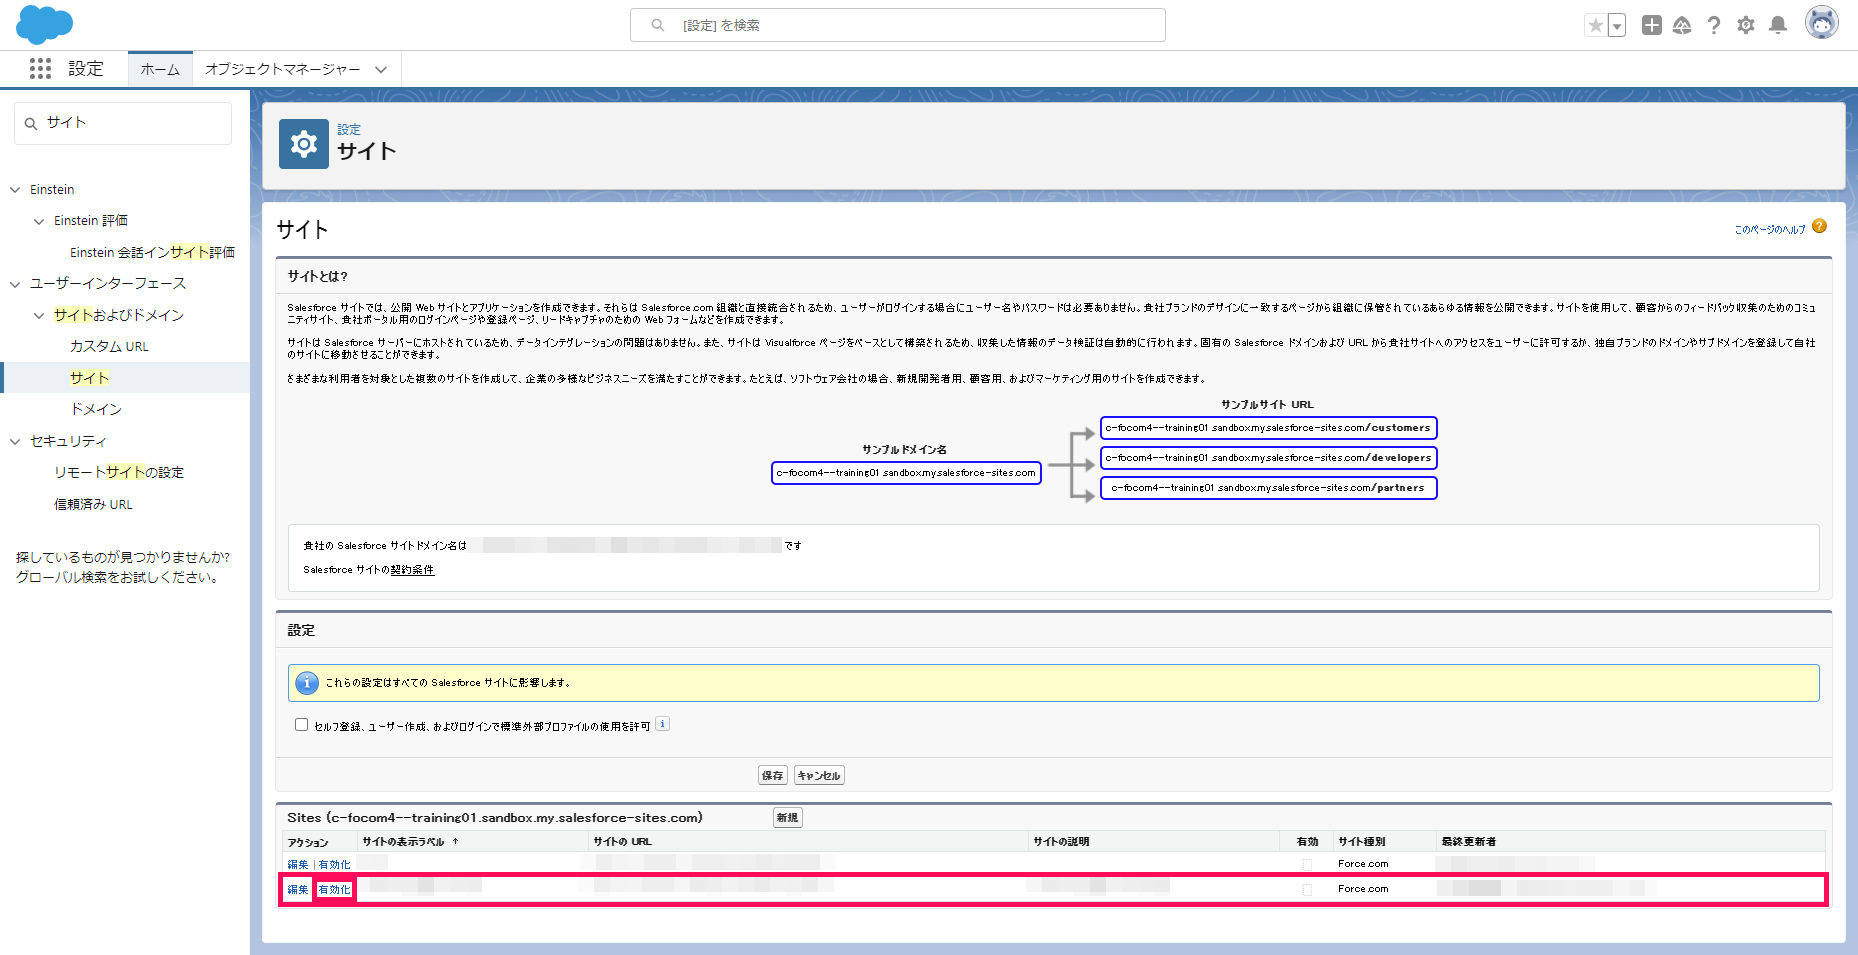Select サイト item in the sidebar tree
Viewport: 1858px width, 955px height.
89,378
